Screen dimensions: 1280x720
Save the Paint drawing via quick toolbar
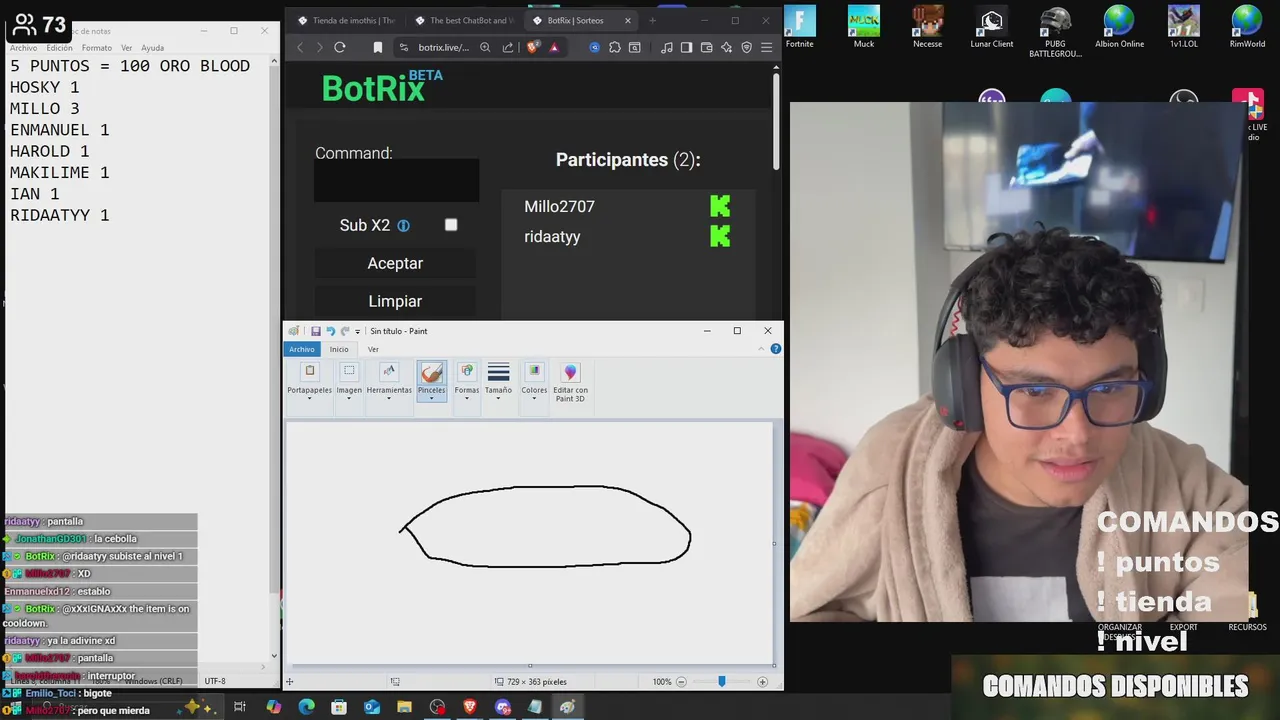(x=316, y=331)
